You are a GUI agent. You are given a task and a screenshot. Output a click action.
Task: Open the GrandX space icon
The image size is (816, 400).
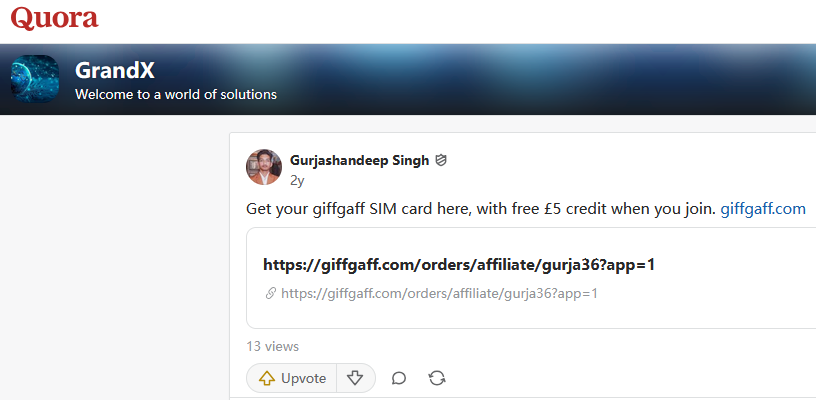[35, 79]
